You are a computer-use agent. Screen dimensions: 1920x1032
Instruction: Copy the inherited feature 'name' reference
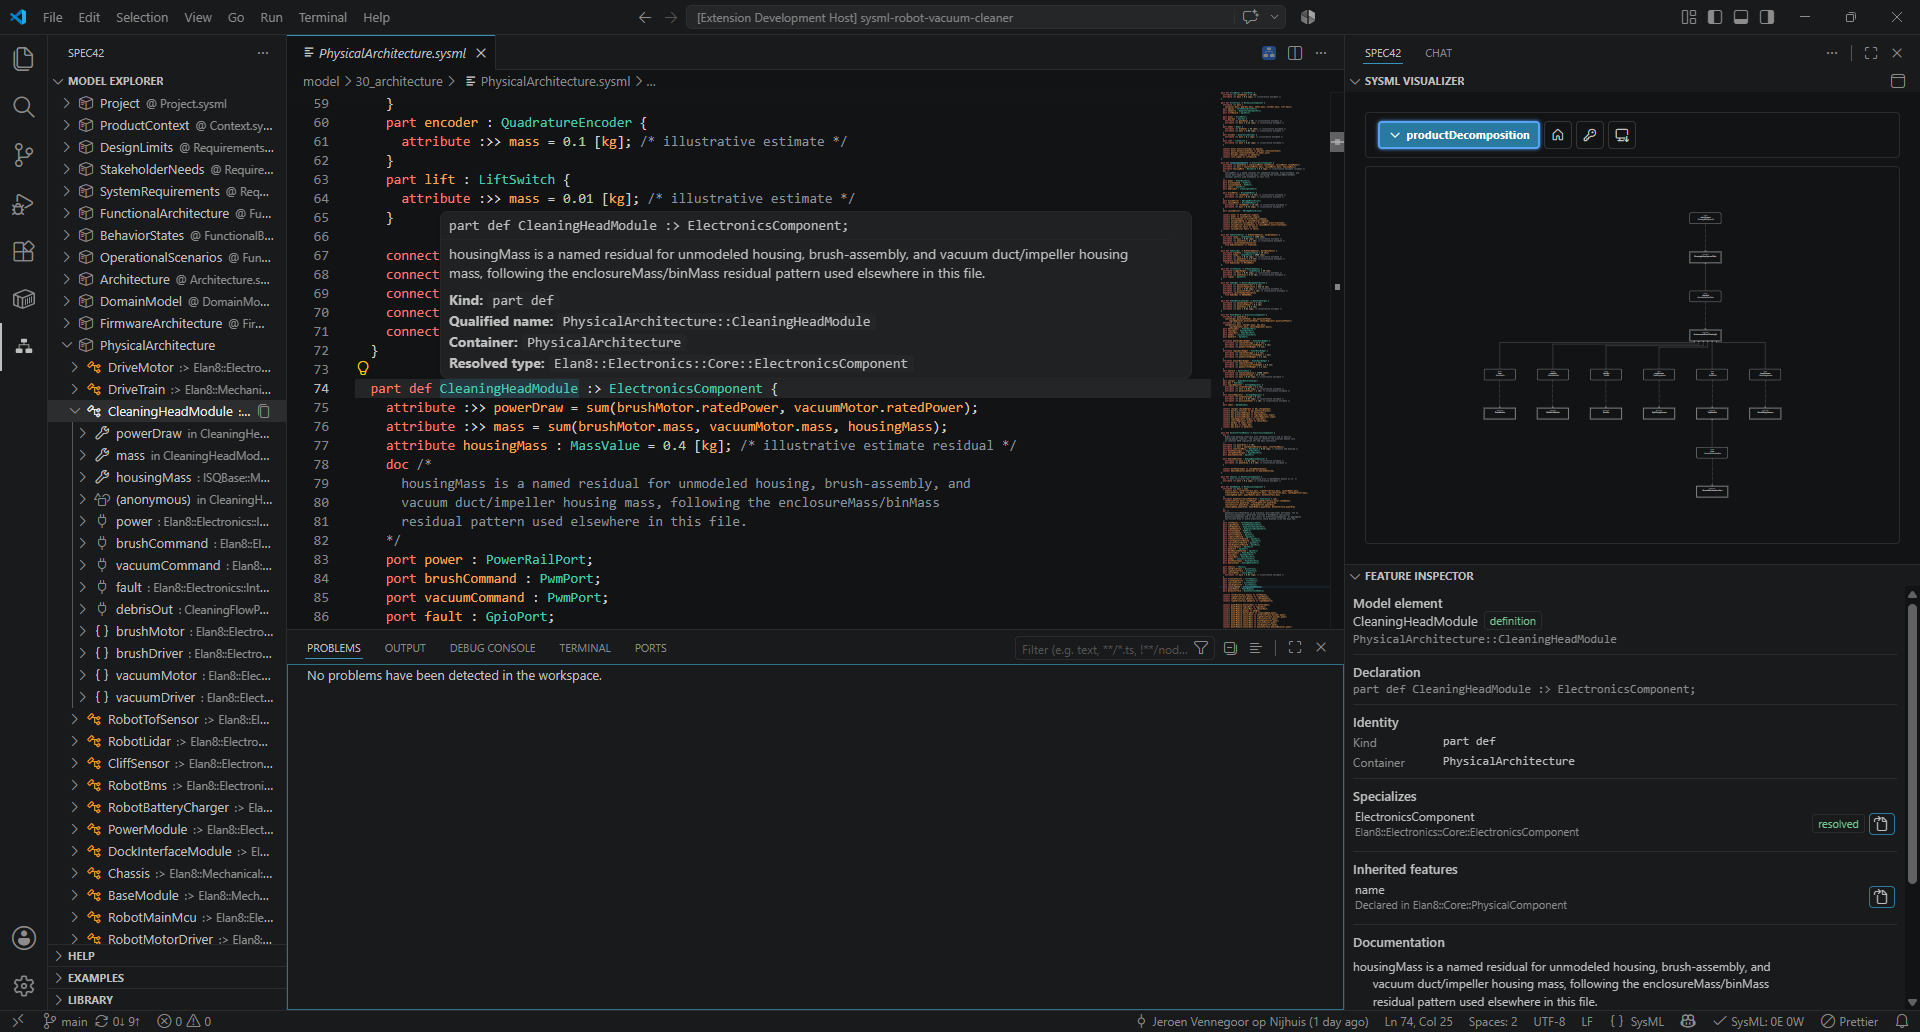coord(1881,897)
